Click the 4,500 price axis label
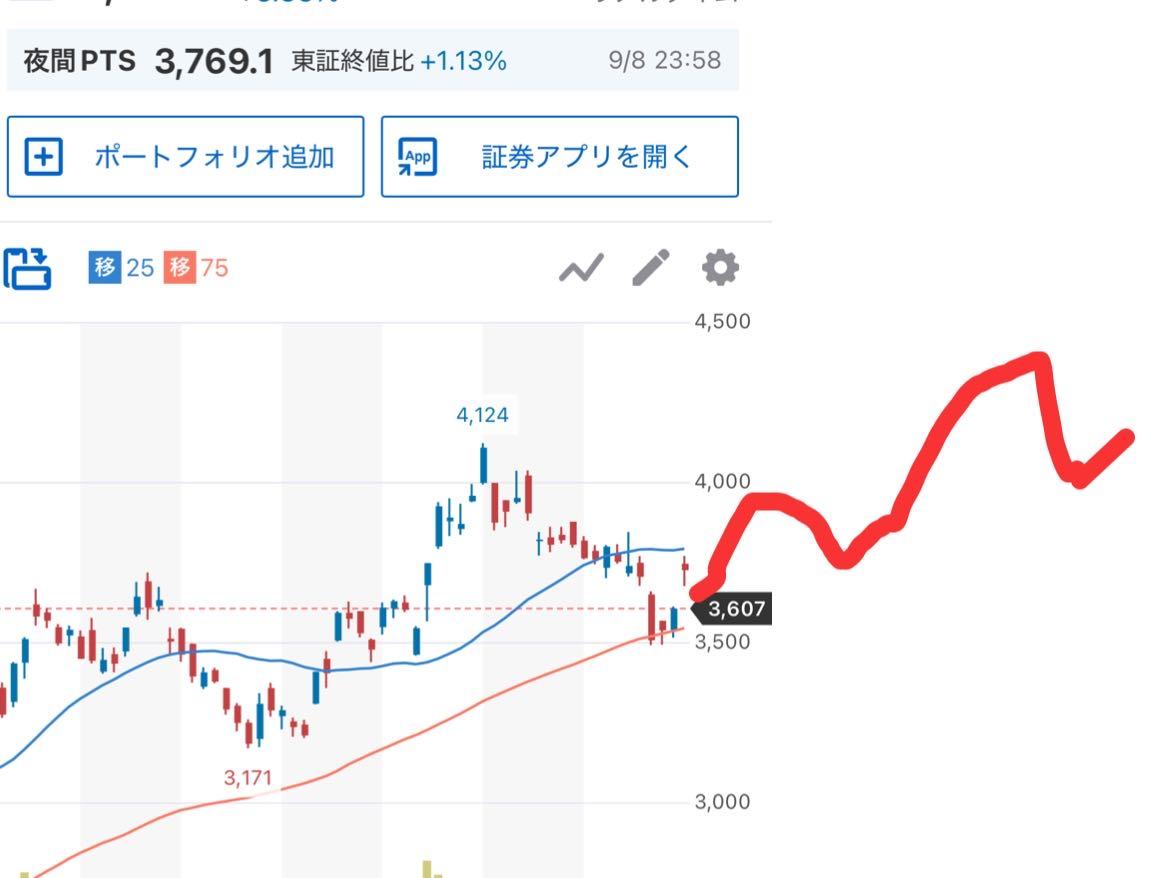This screenshot has width=1170, height=878. point(723,322)
